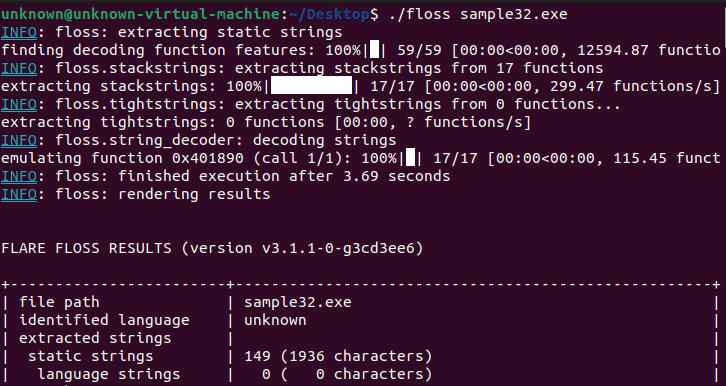Click the INFO label before 'finished execution'
The image size is (726, 386).
coord(19,176)
